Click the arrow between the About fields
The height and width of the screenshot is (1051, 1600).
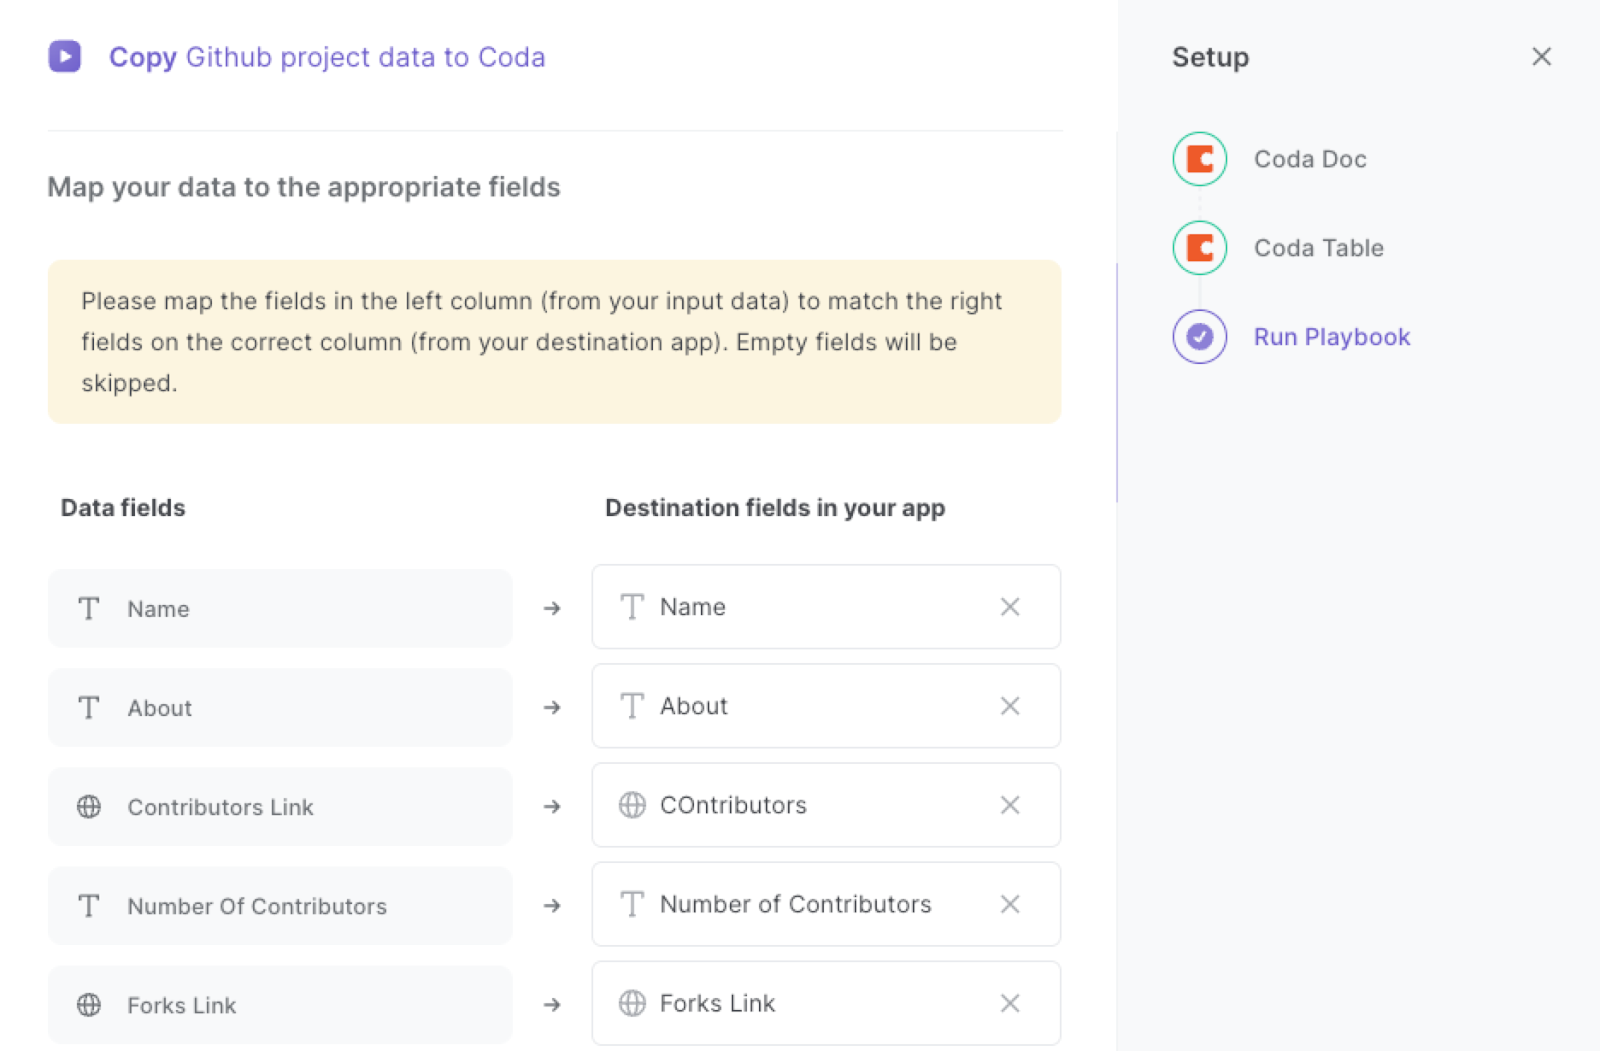click(x=552, y=707)
